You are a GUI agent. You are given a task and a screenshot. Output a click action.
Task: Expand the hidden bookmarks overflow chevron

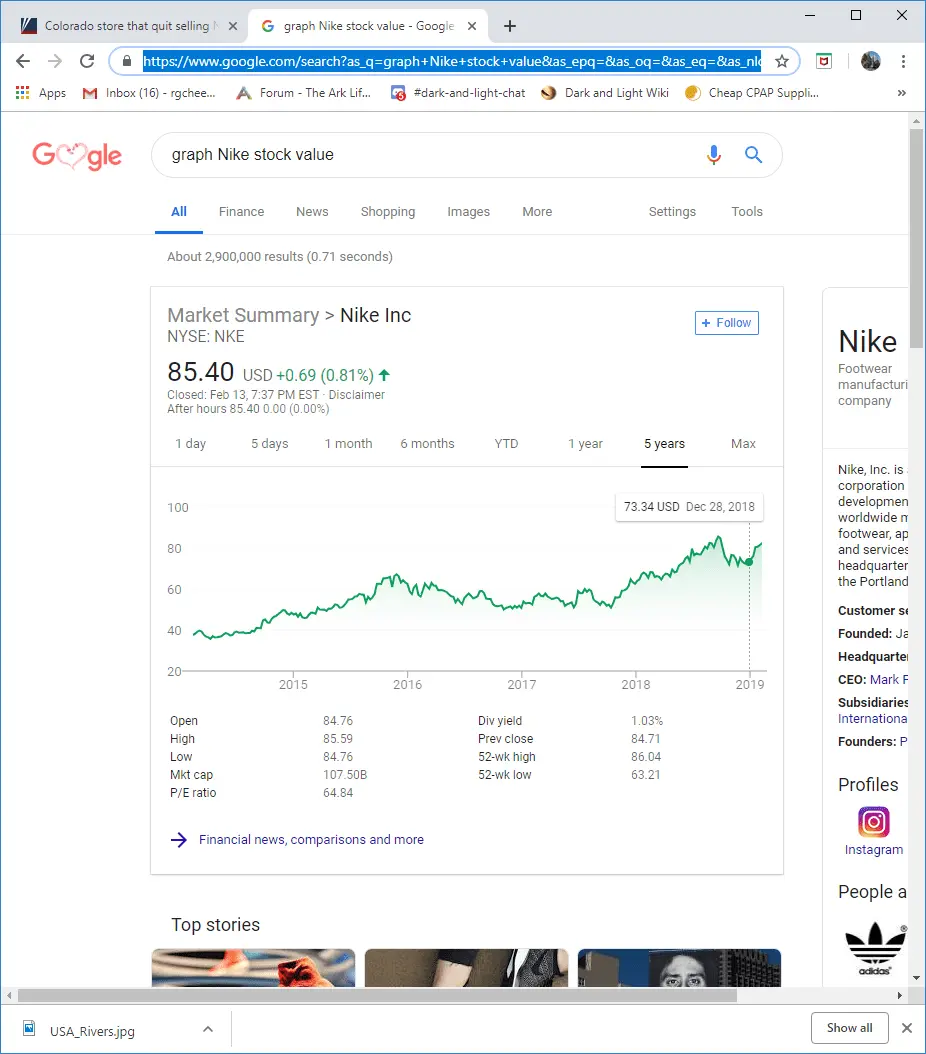click(902, 93)
